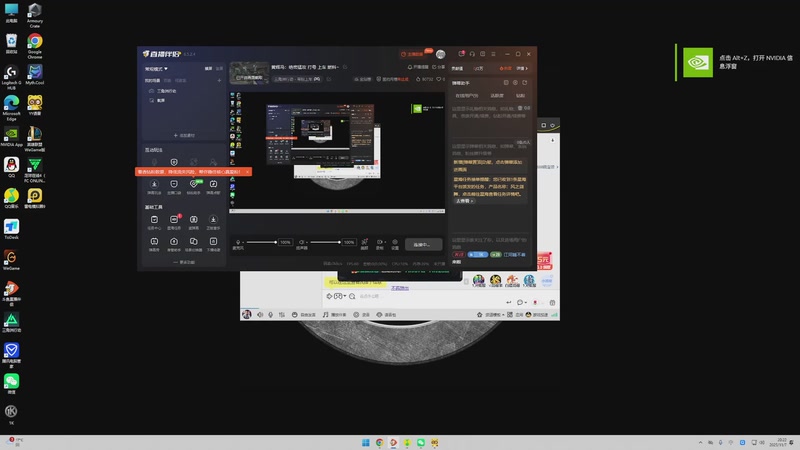Open the headset customer-service icon in the title bar
This screenshot has width=800, height=450.
(x=472, y=54)
